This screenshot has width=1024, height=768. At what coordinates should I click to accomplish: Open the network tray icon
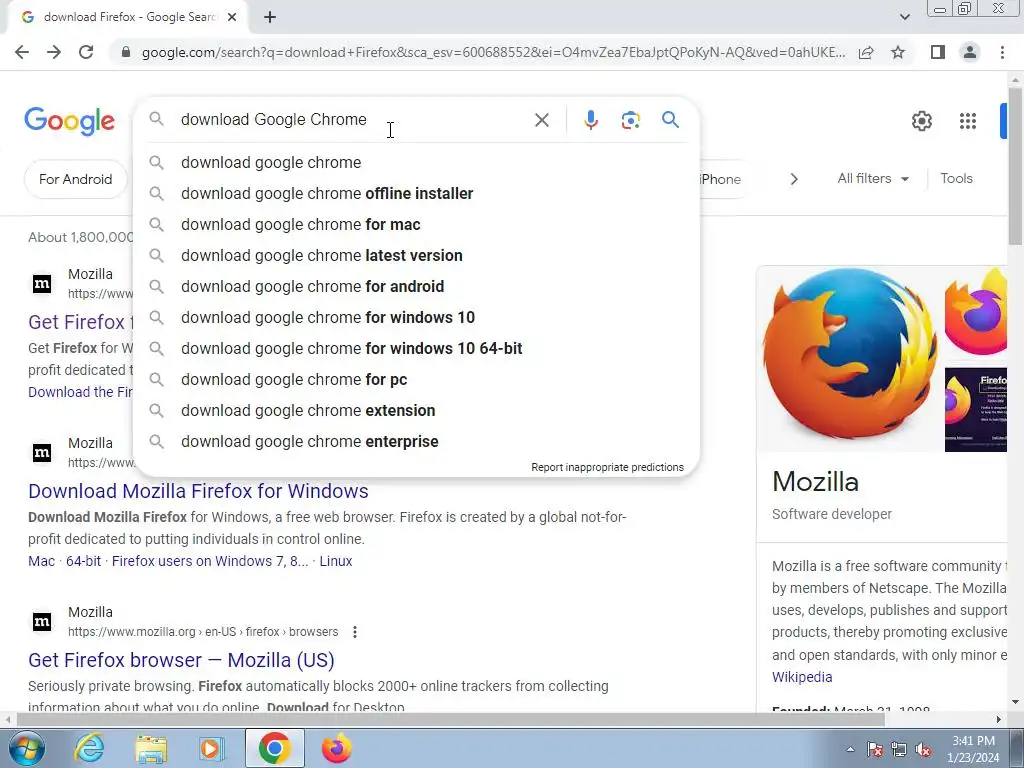tap(899, 750)
